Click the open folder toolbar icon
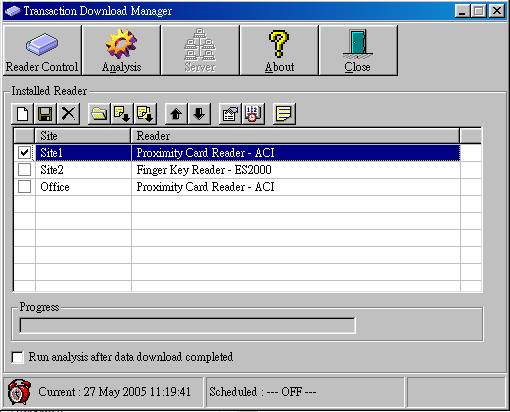The width and height of the screenshot is (510, 412). [x=99, y=114]
